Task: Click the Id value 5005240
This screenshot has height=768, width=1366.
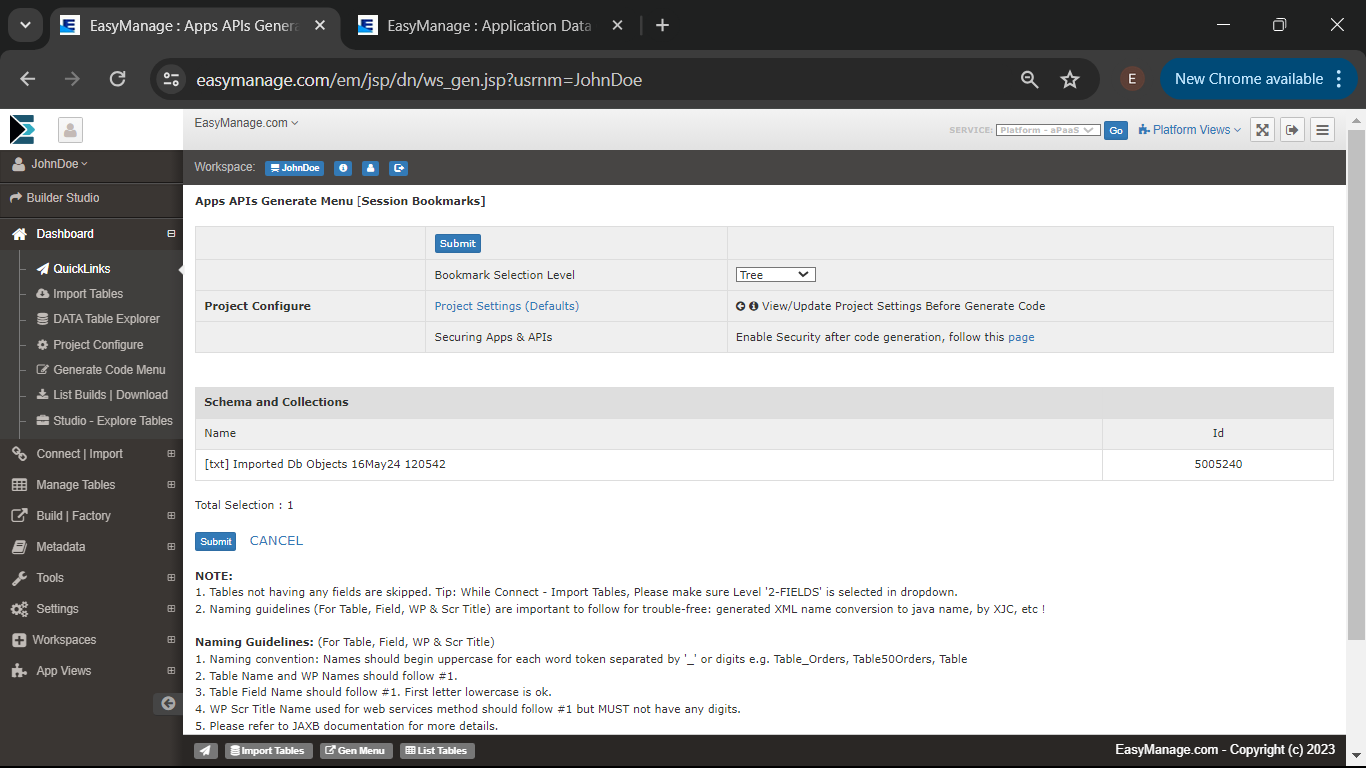Action: [1218, 465]
